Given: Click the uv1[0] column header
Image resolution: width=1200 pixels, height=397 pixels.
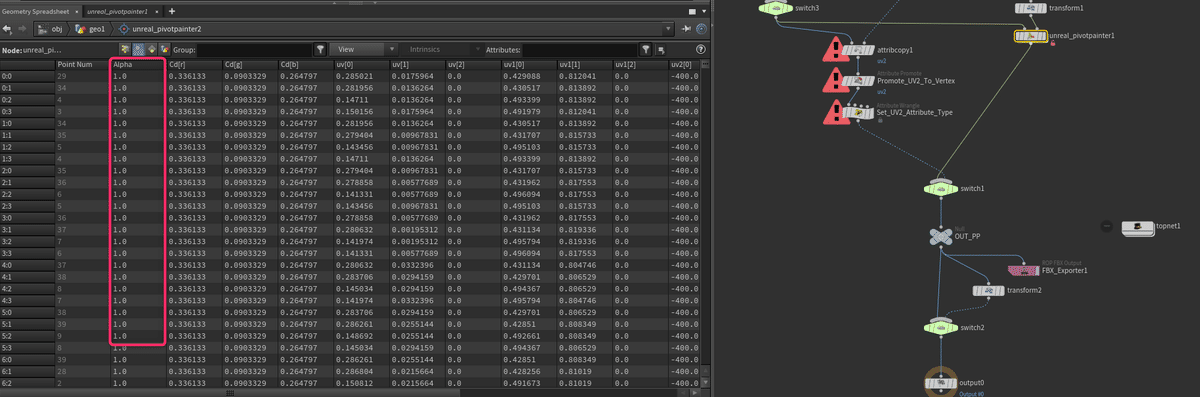Looking at the screenshot, I should 529,64.
